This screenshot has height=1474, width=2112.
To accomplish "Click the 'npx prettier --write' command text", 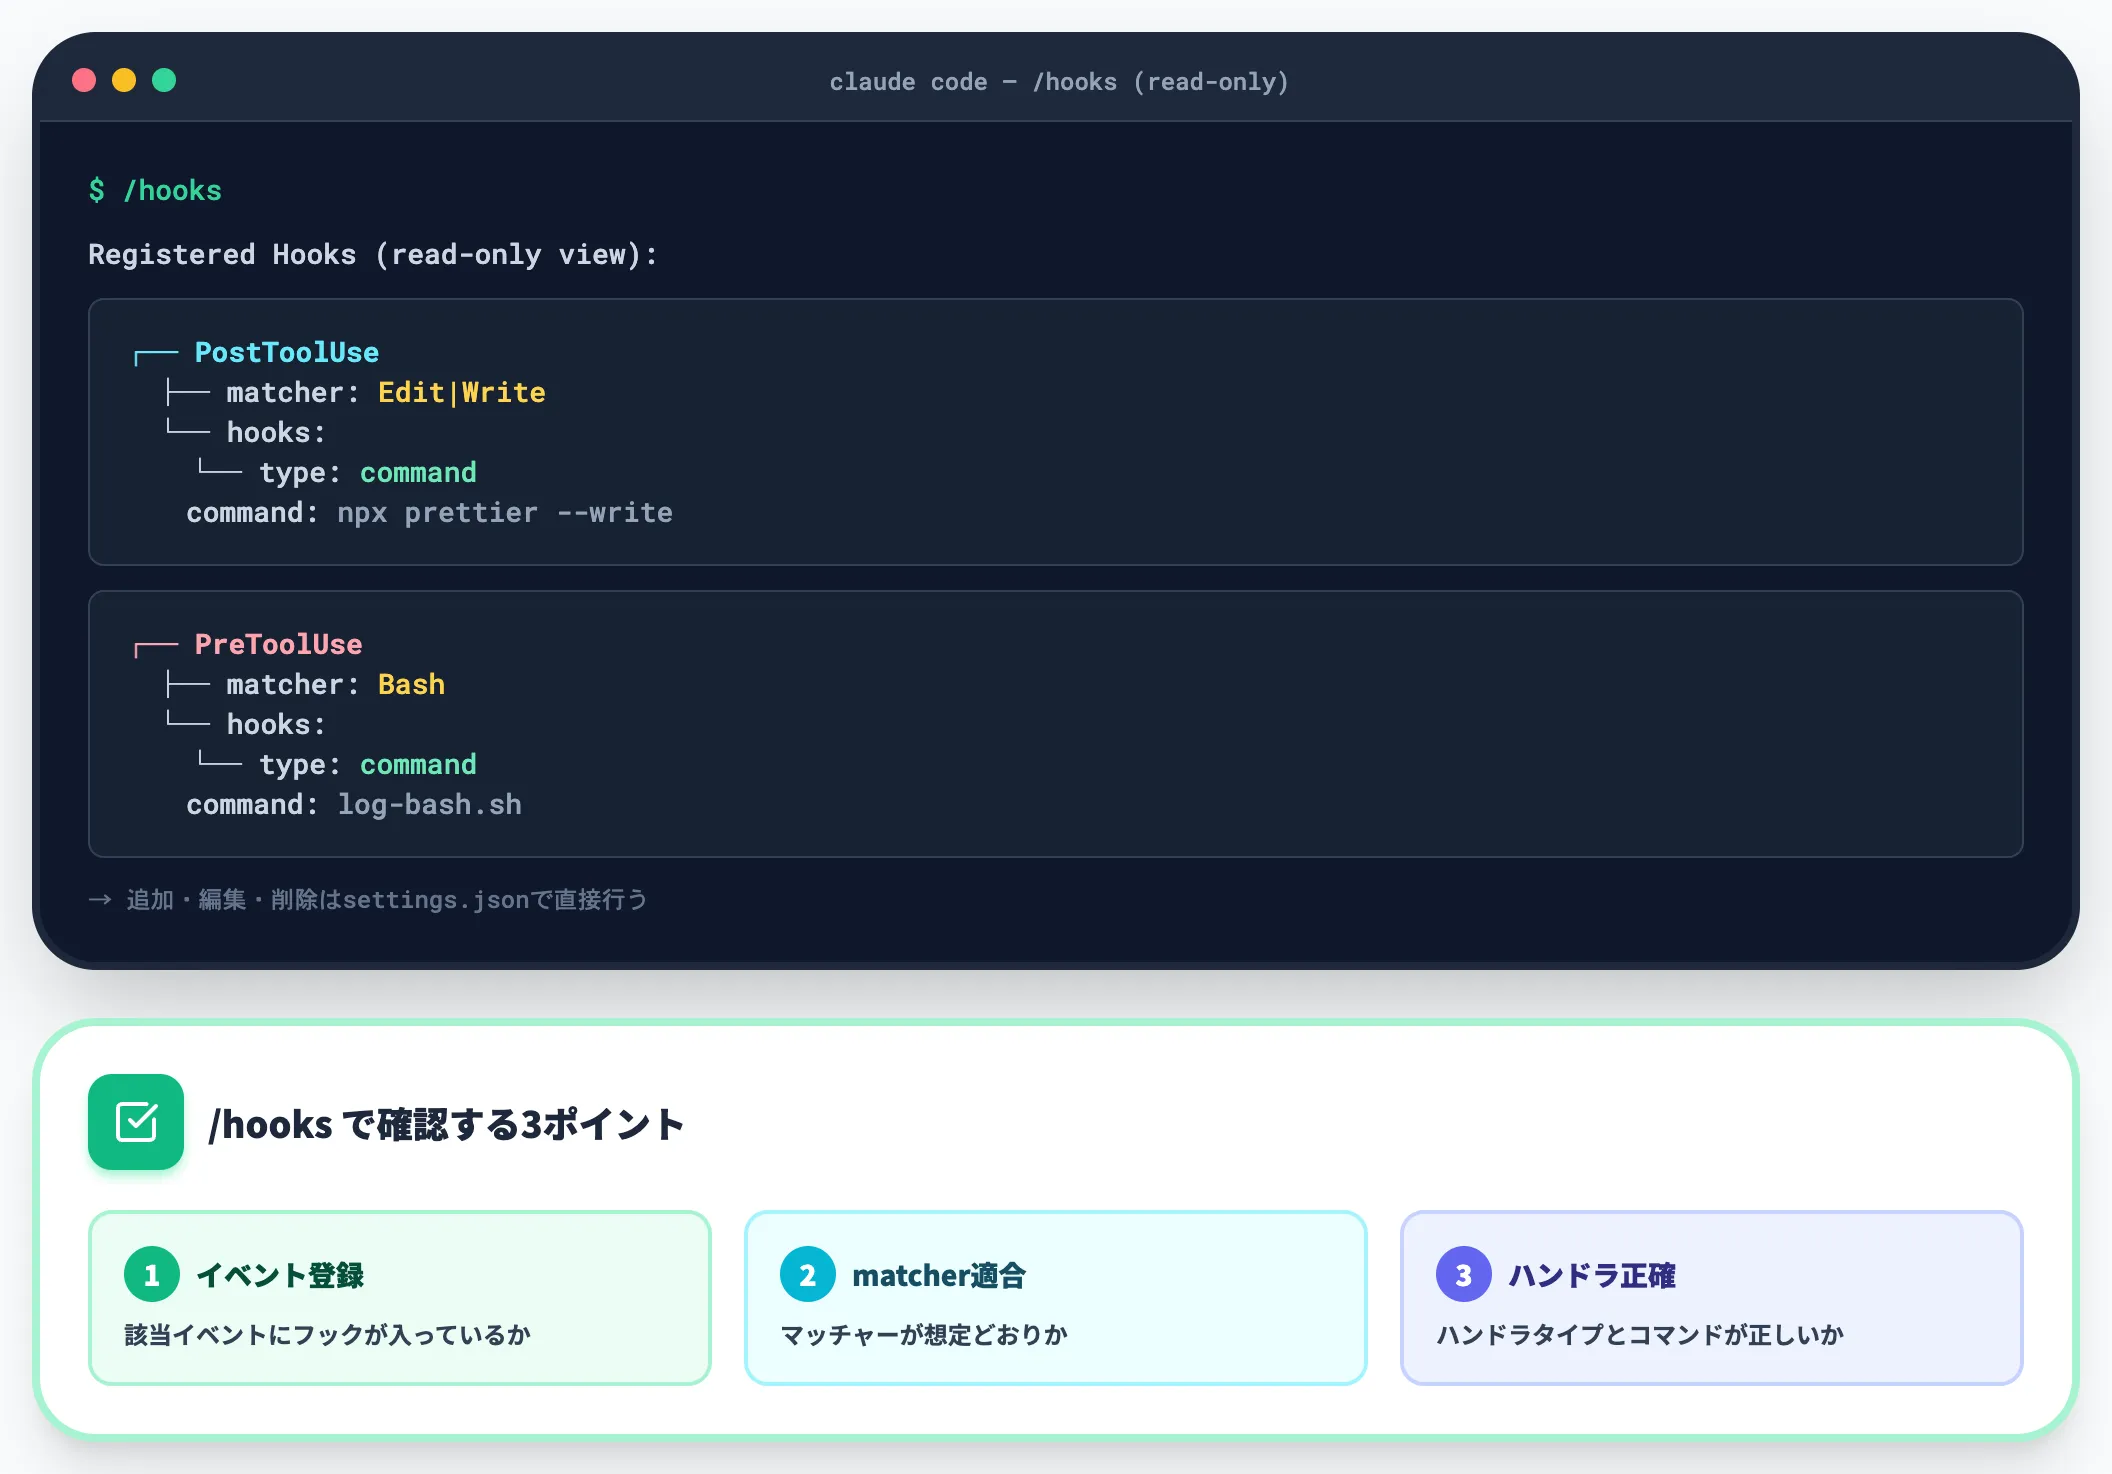I will click(x=505, y=512).
